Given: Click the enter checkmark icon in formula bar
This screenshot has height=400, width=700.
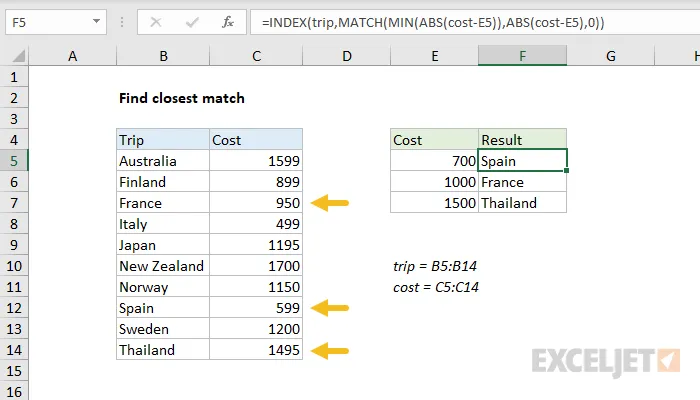Looking at the screenshot, I should 190,20.
